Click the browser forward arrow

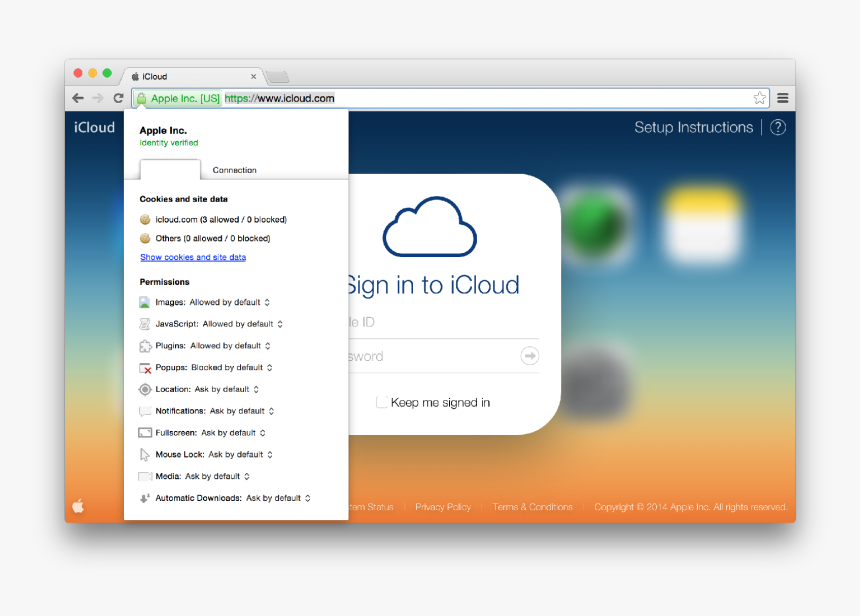tap(98, 98)
